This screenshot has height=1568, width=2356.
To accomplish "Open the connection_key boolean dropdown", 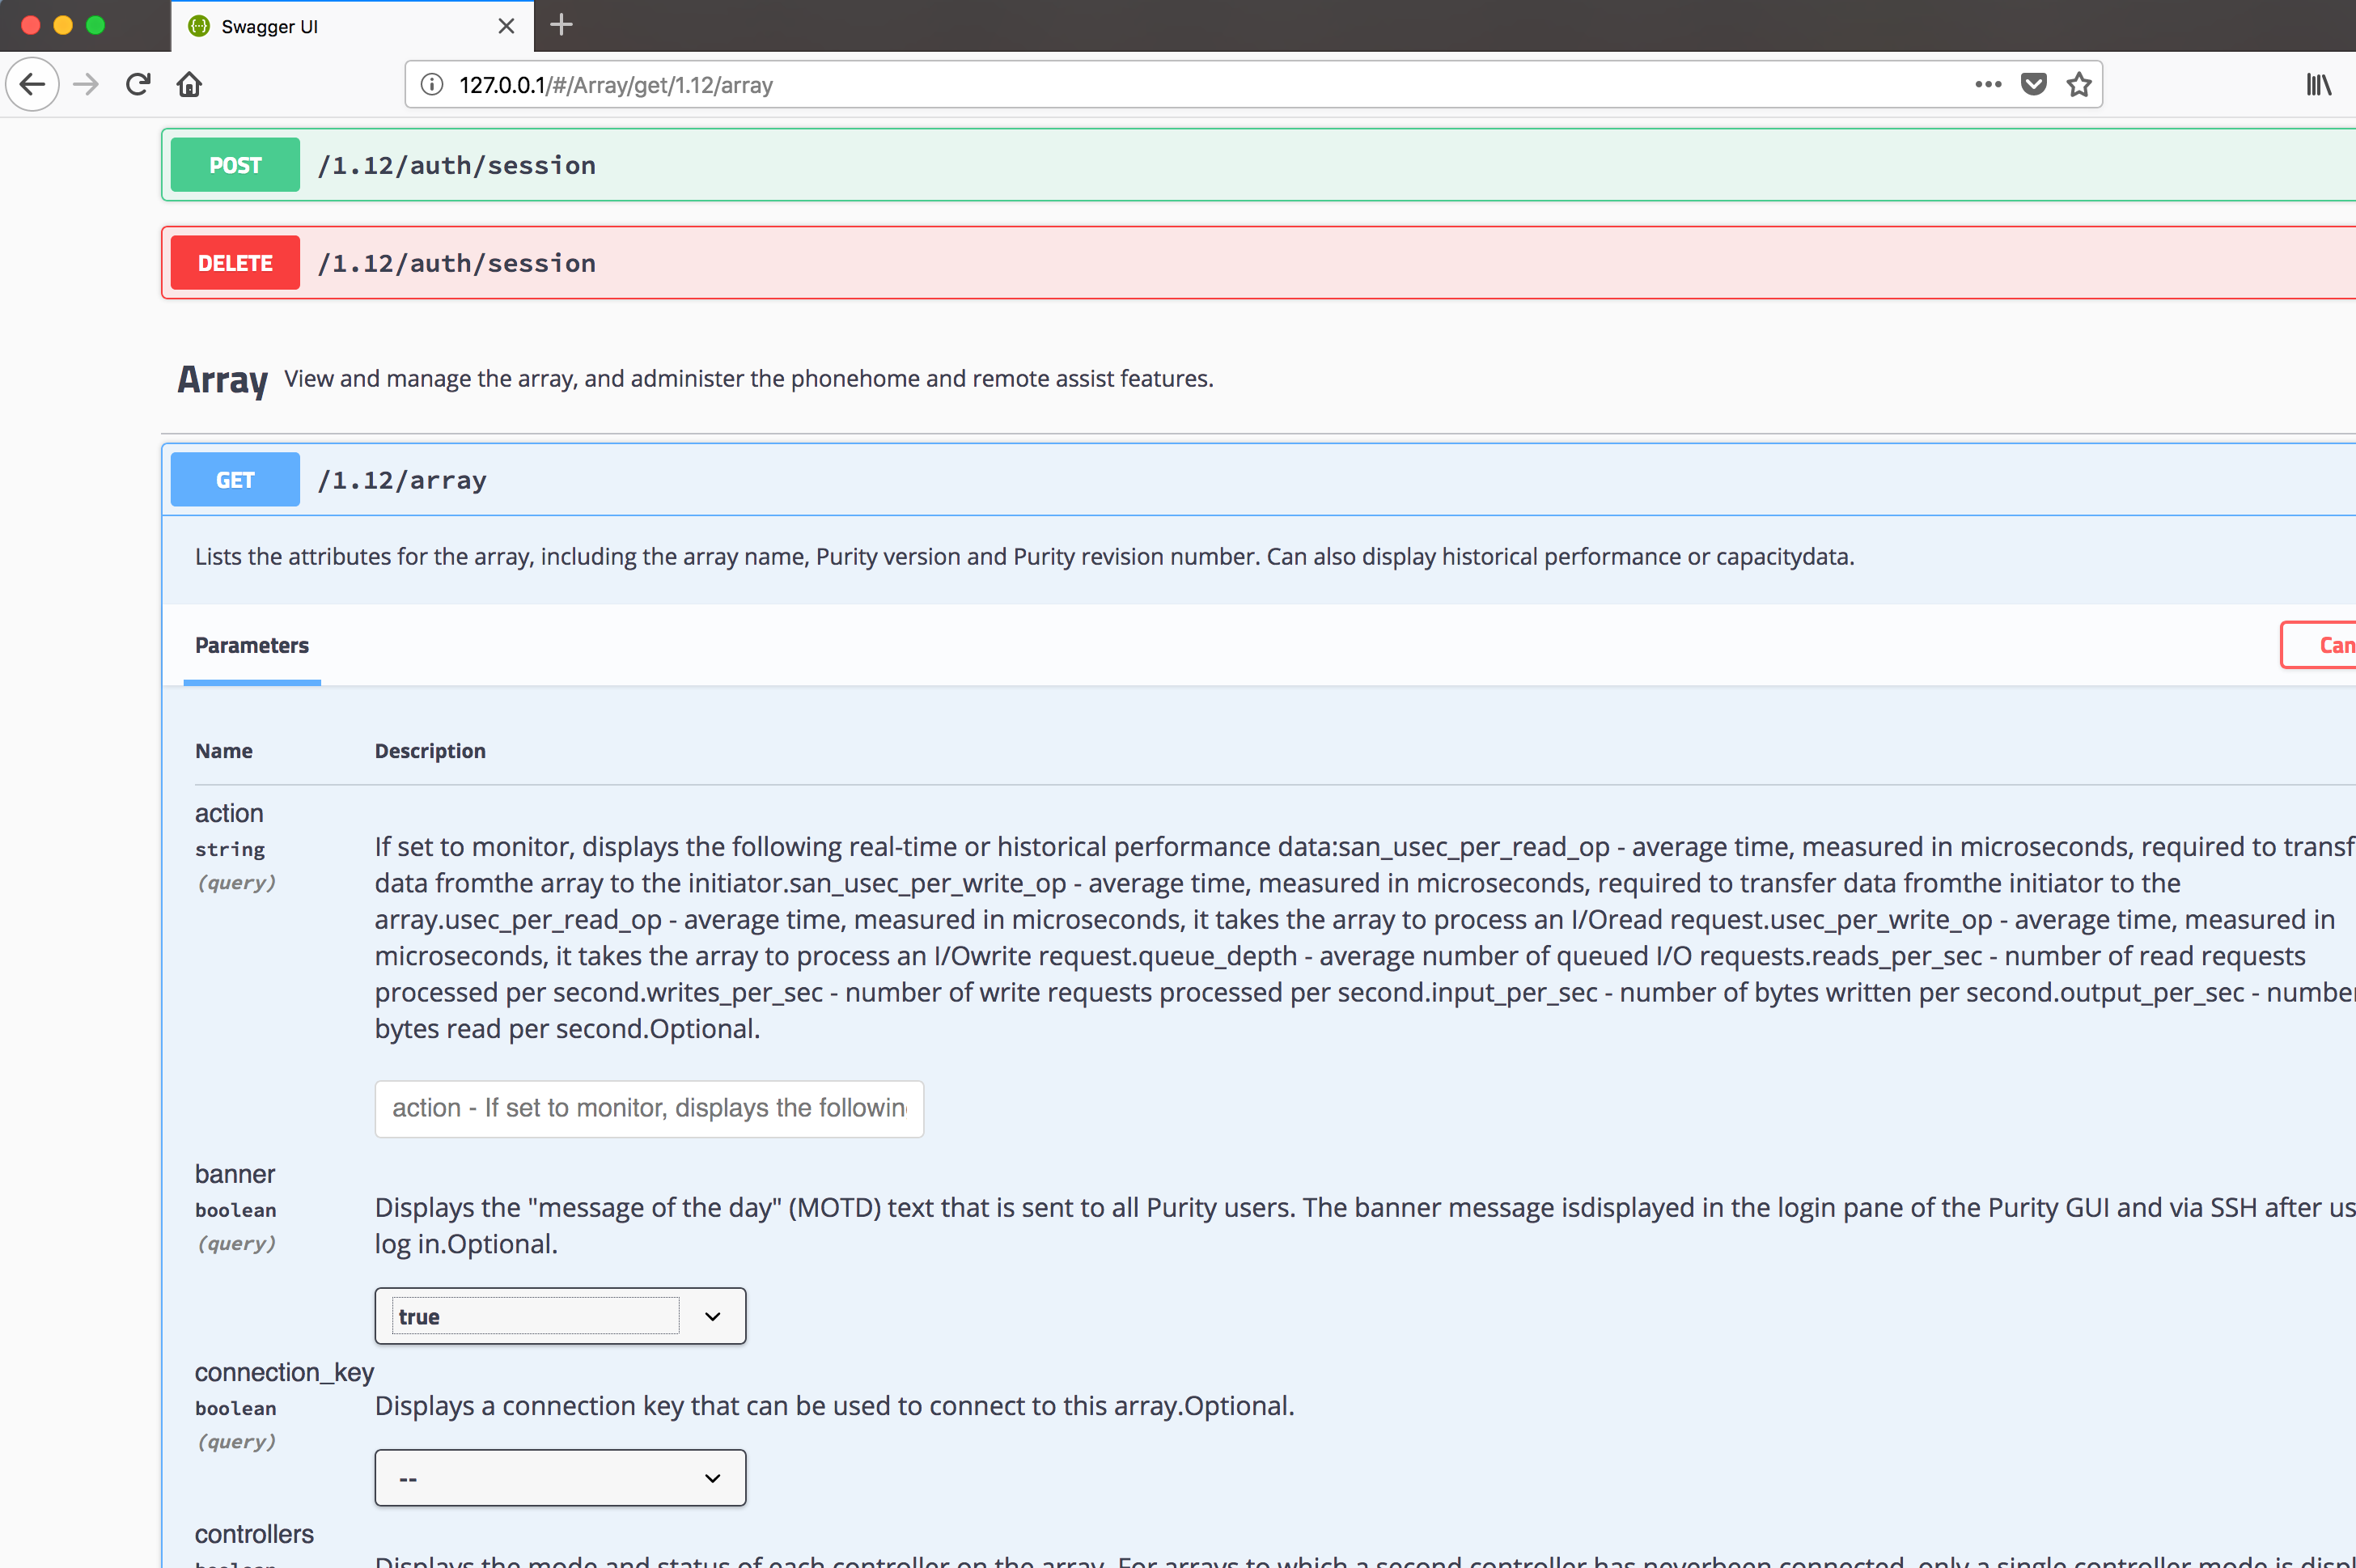I will coord(560,1478).
